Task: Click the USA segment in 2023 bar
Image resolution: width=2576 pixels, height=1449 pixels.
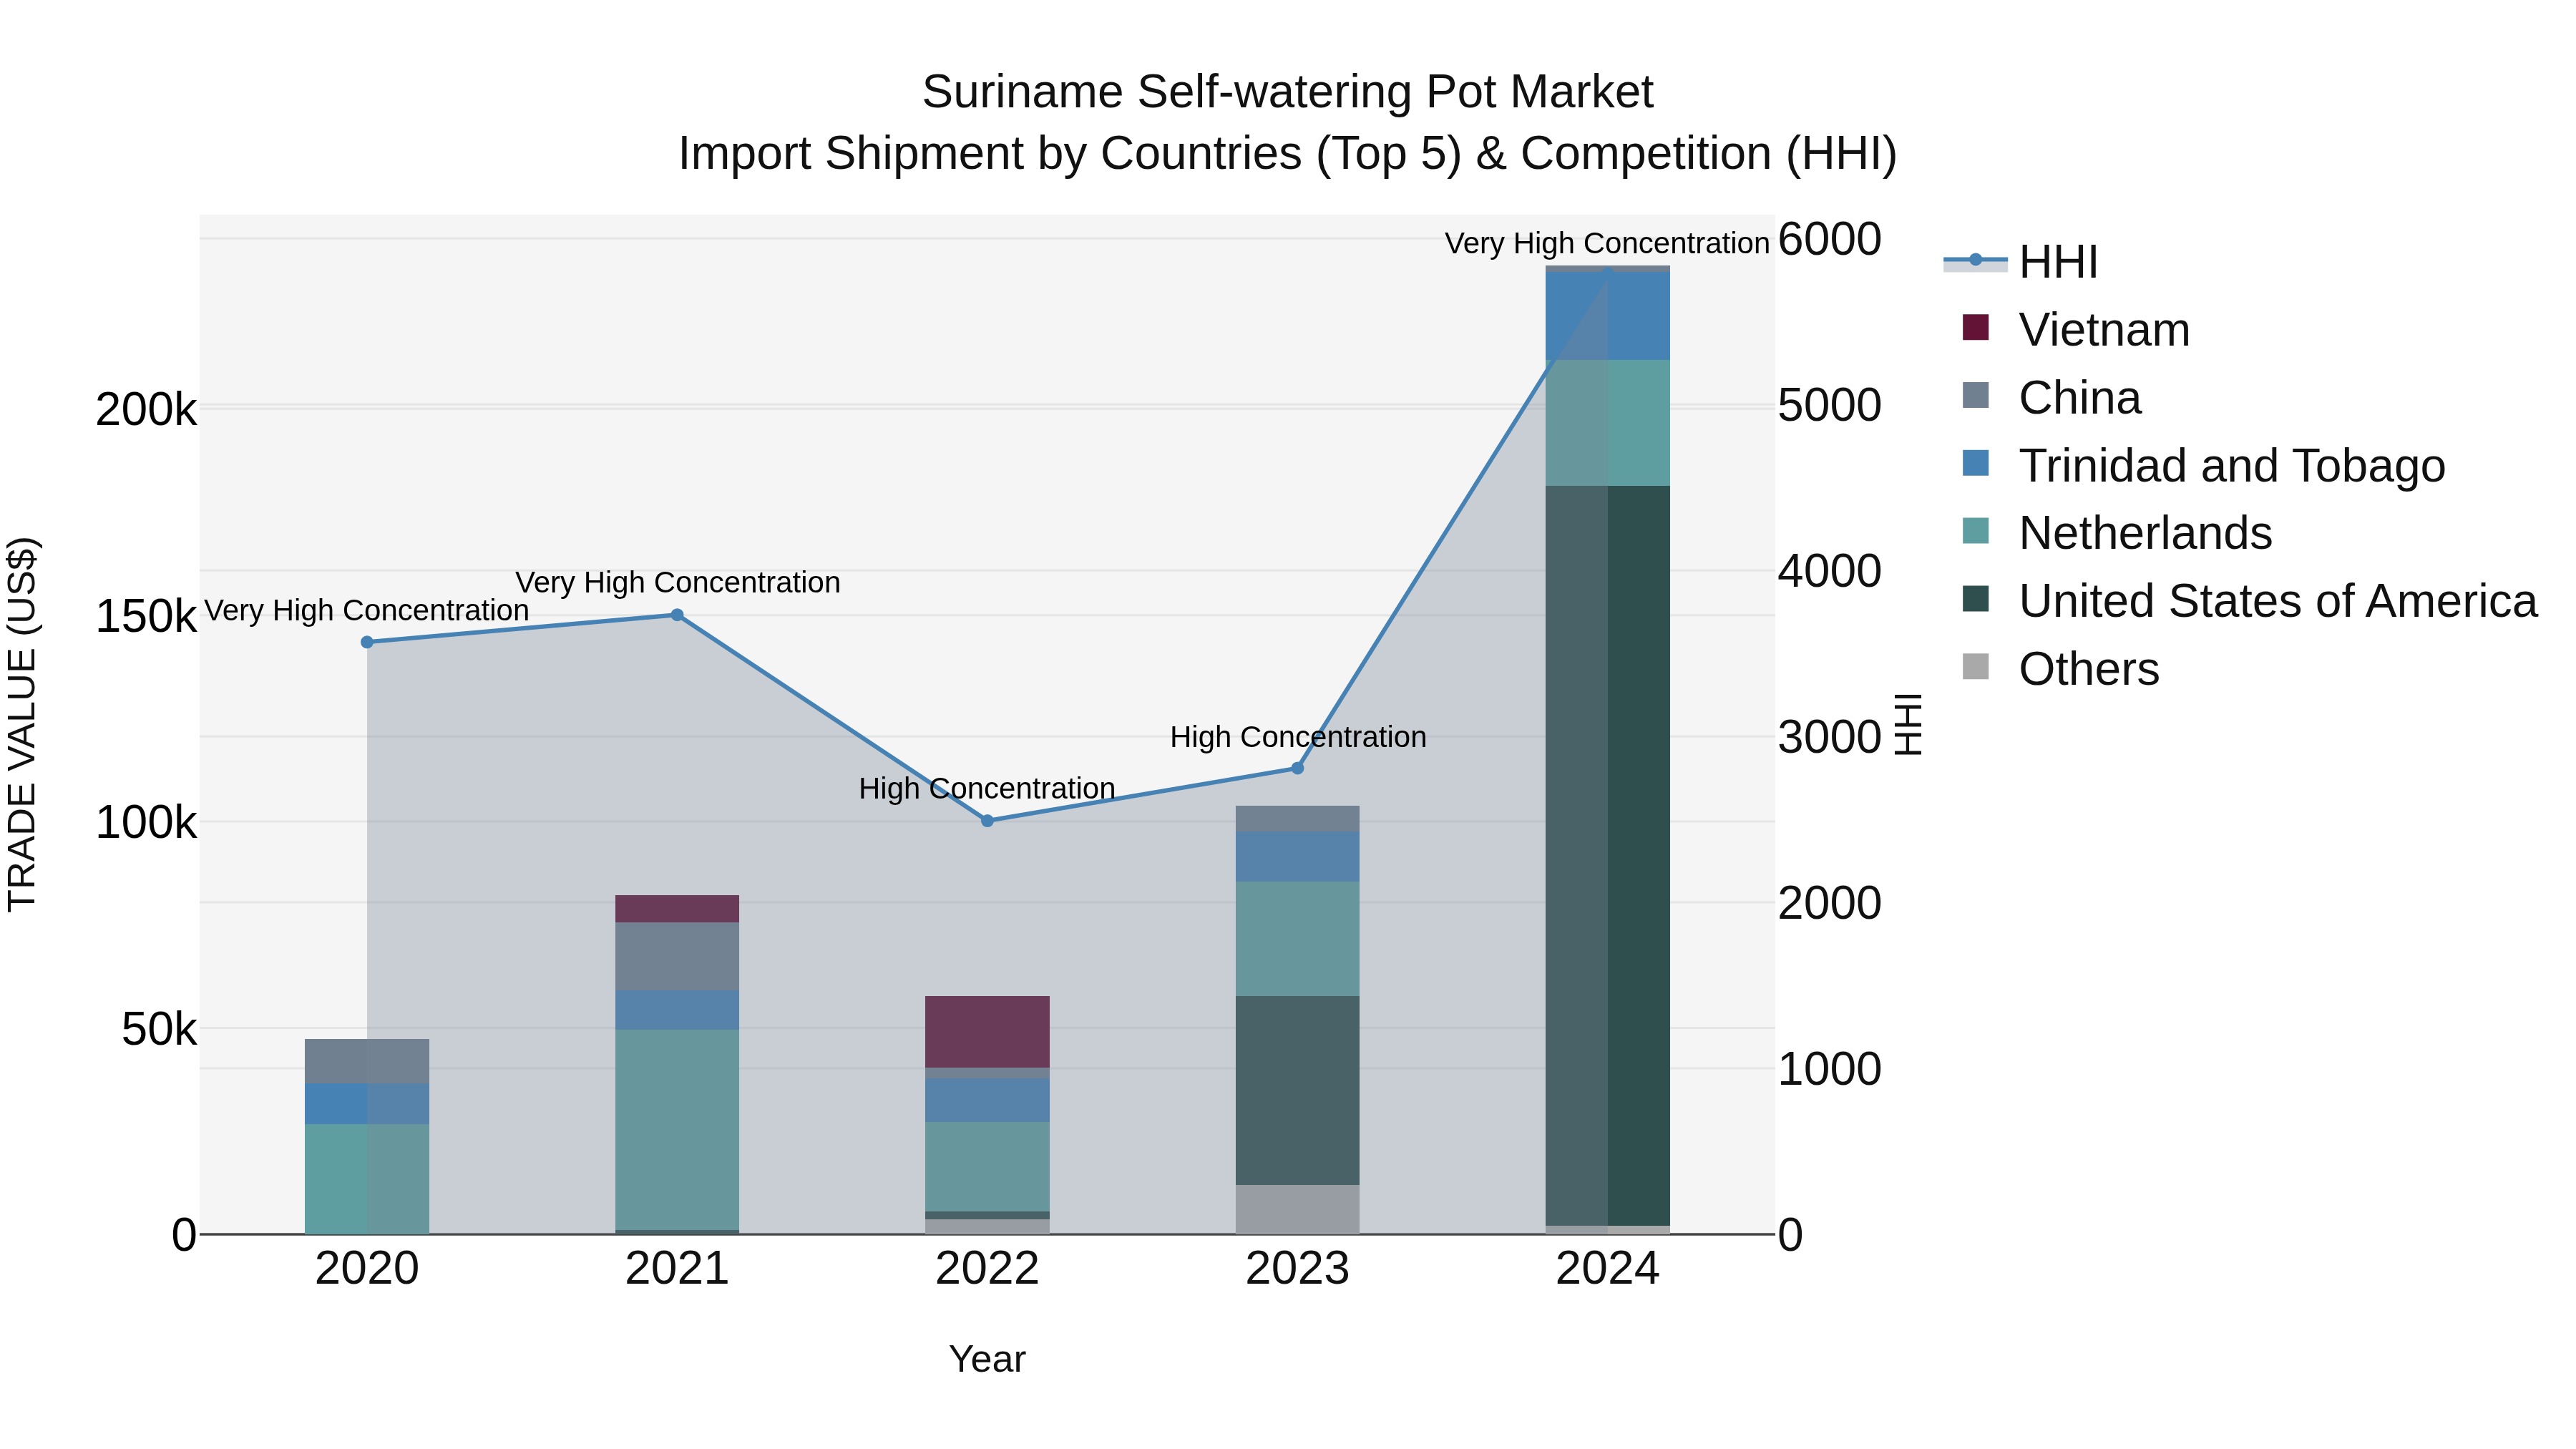Action: tap(1297, 1091)
